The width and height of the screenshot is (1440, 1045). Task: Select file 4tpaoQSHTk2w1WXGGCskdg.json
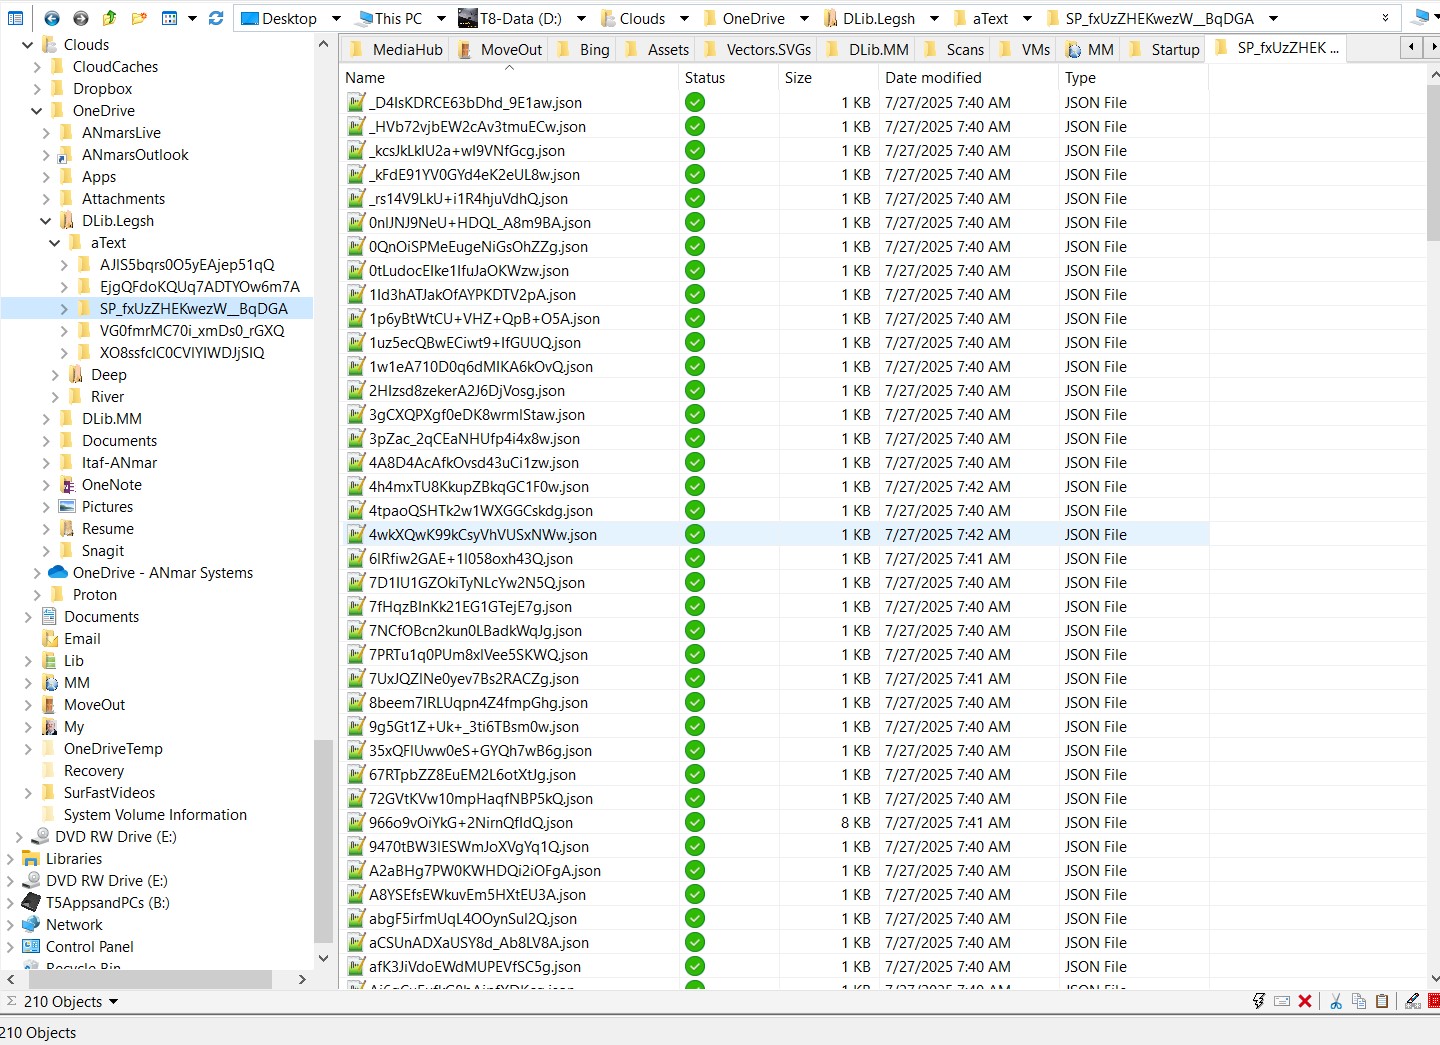480,511
